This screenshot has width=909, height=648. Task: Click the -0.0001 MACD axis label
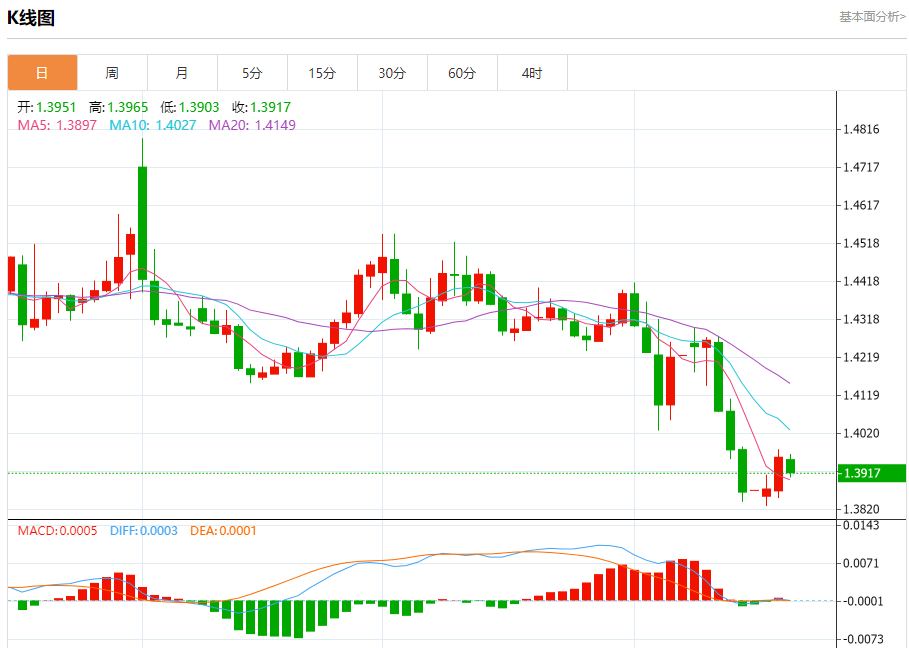point(863,602)
